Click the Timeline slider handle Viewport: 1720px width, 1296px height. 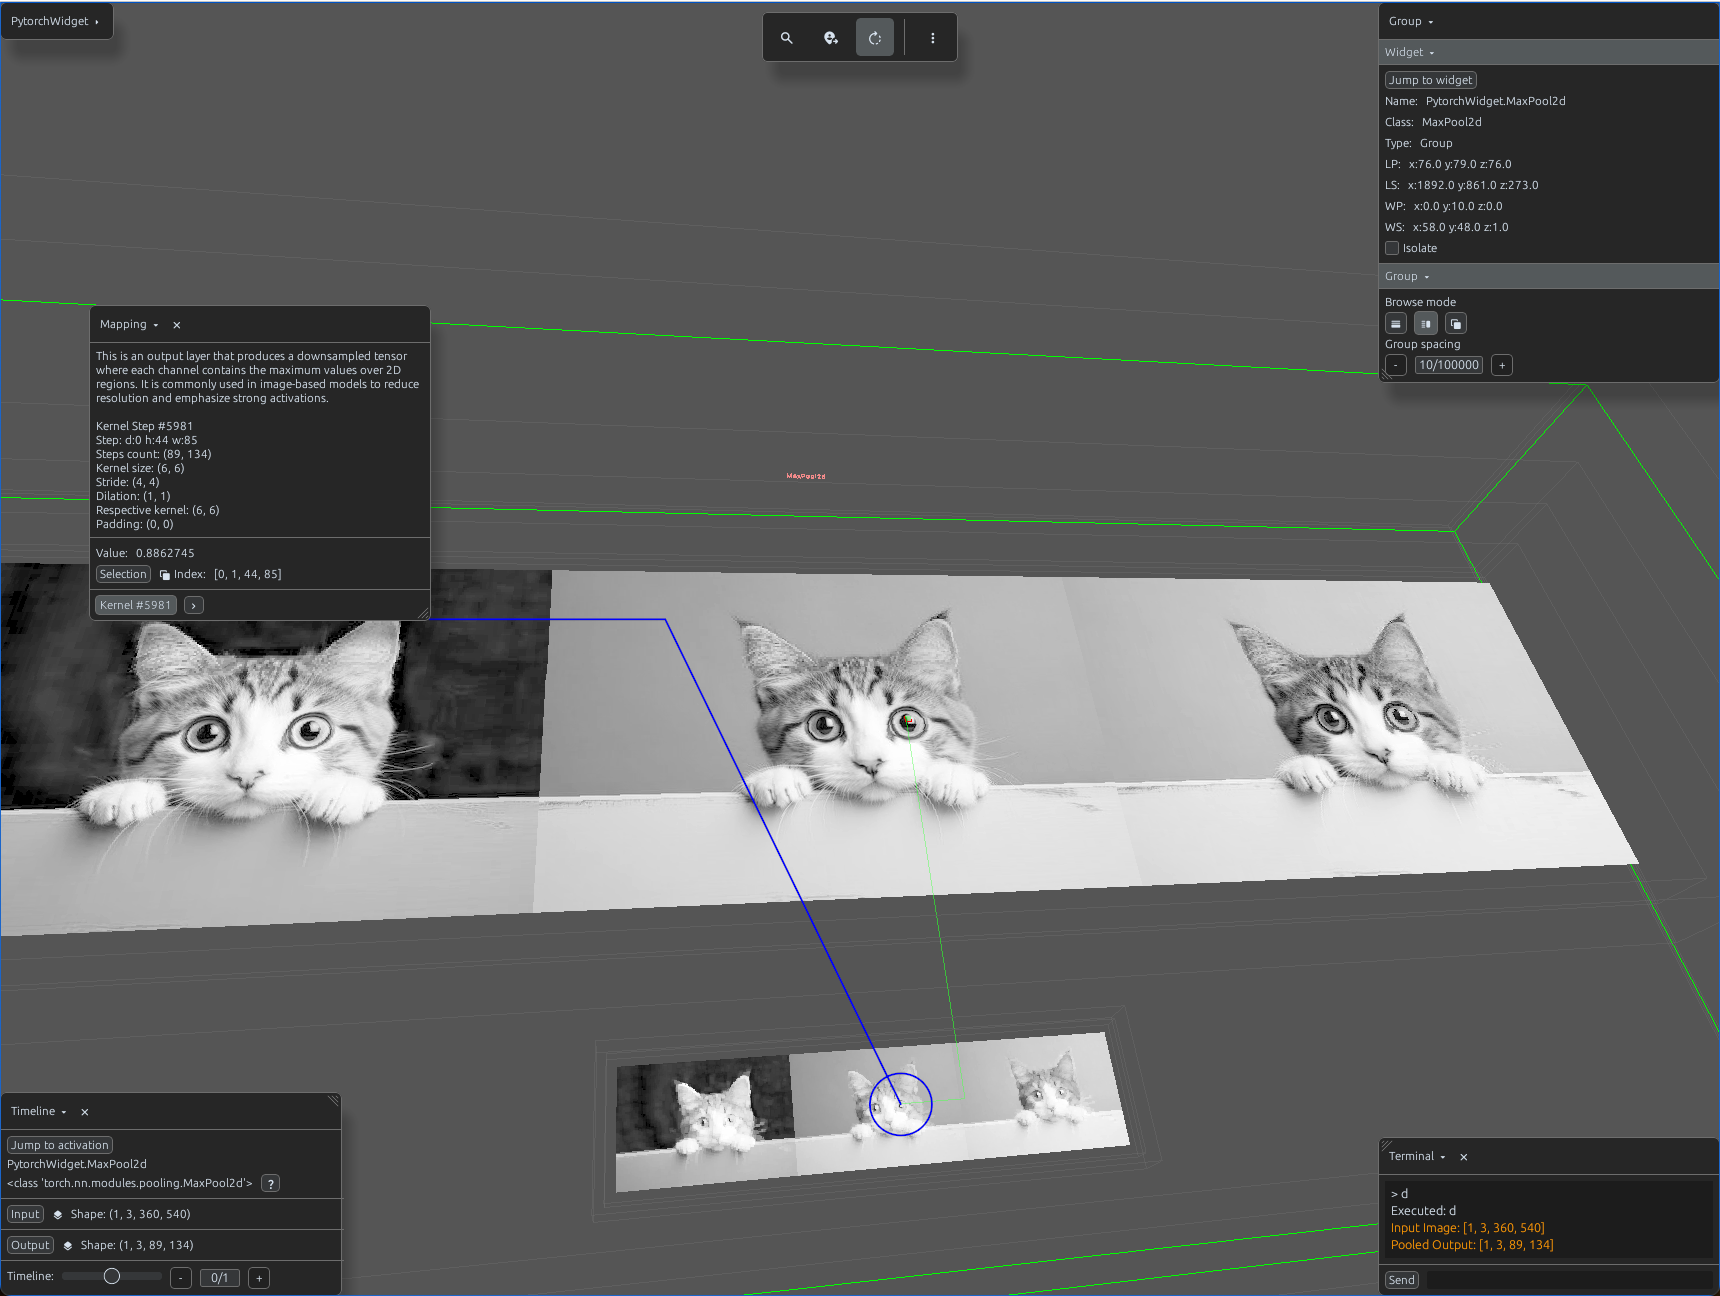[x=112, y=1276]
